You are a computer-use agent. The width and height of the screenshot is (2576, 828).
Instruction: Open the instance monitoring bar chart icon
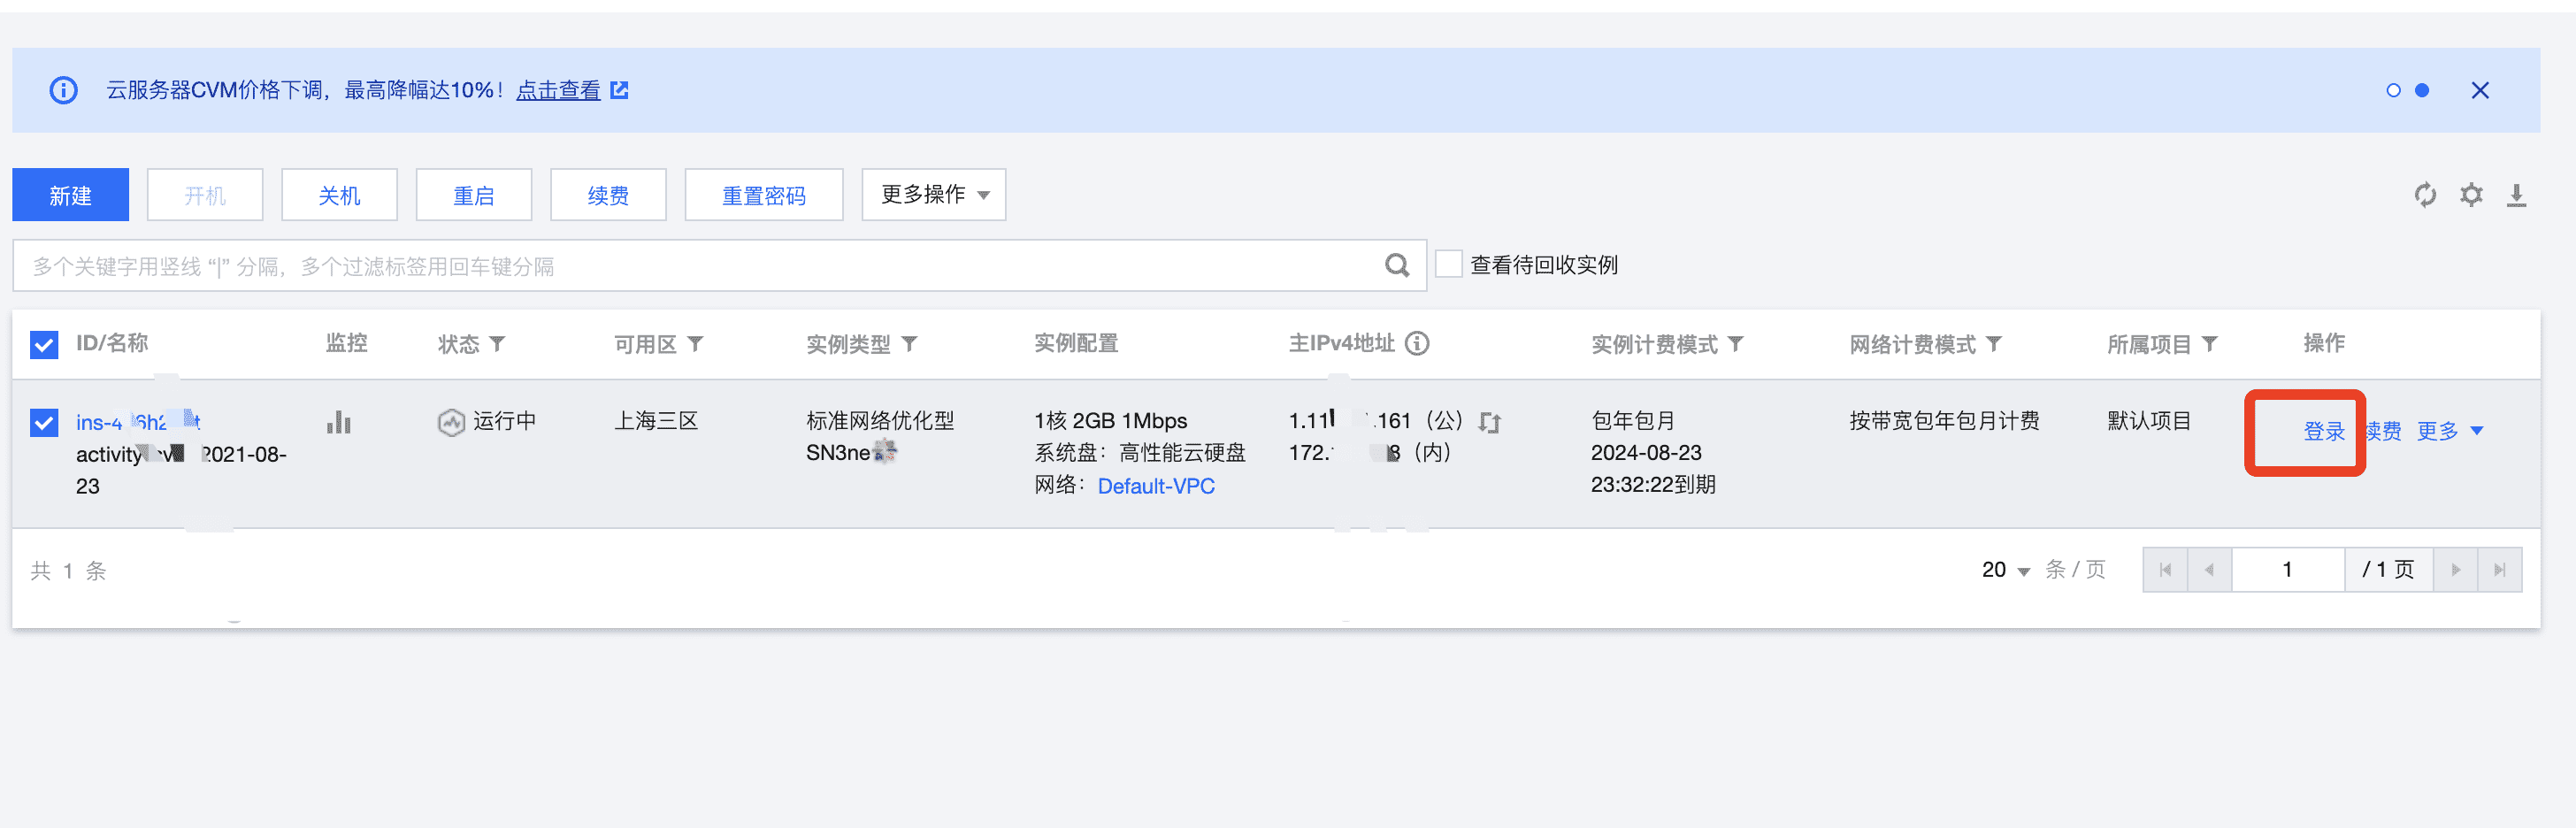tap(339, 423)
